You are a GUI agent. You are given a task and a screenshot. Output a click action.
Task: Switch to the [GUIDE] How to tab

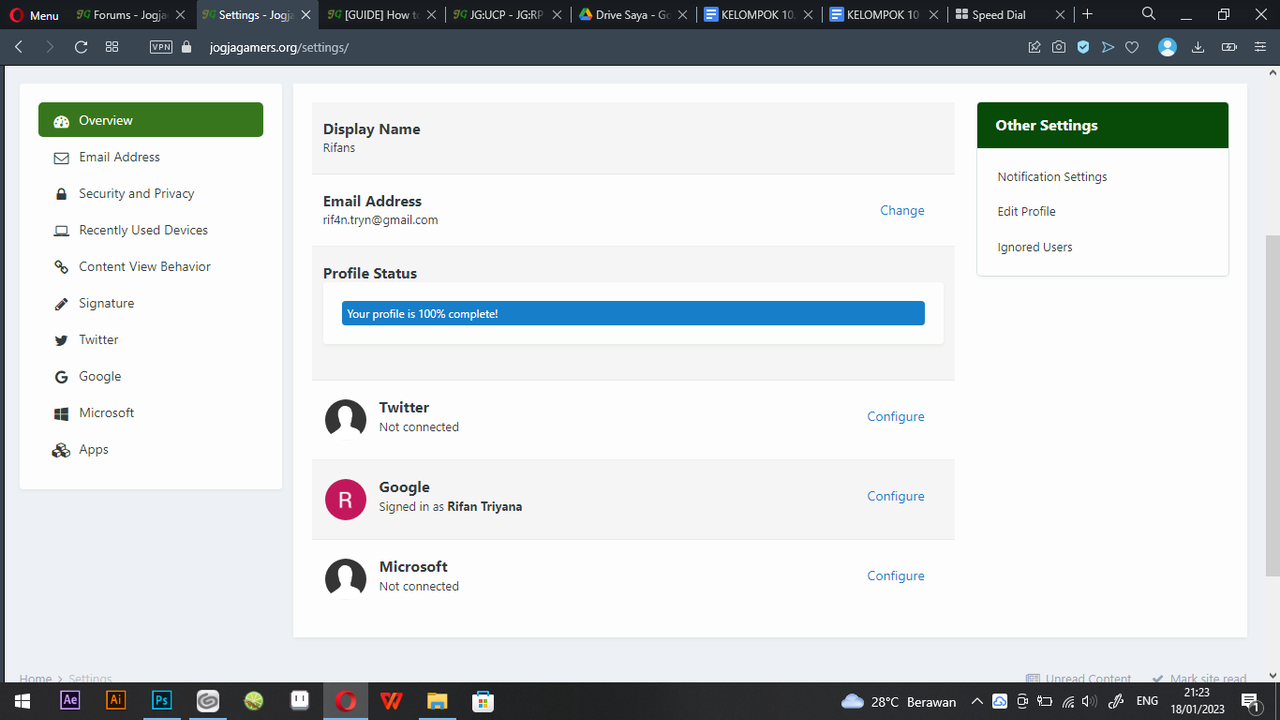[x=381, y=15]
